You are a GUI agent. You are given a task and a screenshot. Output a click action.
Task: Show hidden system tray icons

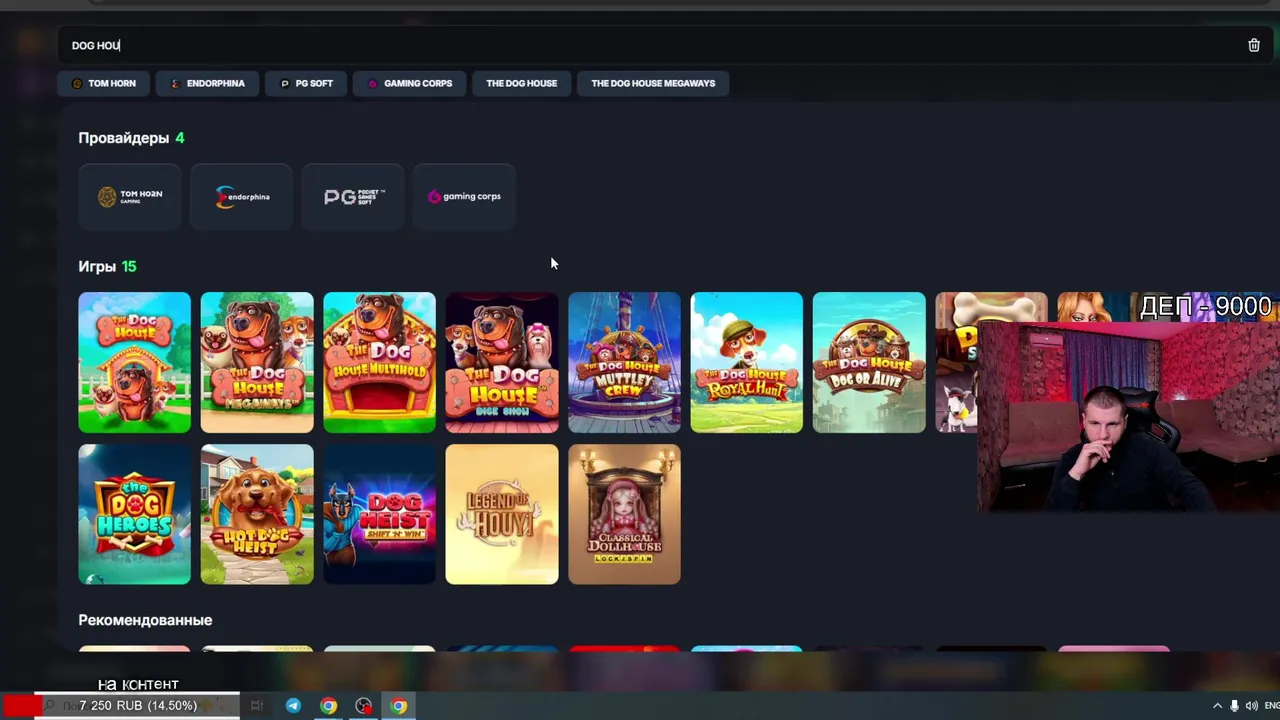[1217, 706]
